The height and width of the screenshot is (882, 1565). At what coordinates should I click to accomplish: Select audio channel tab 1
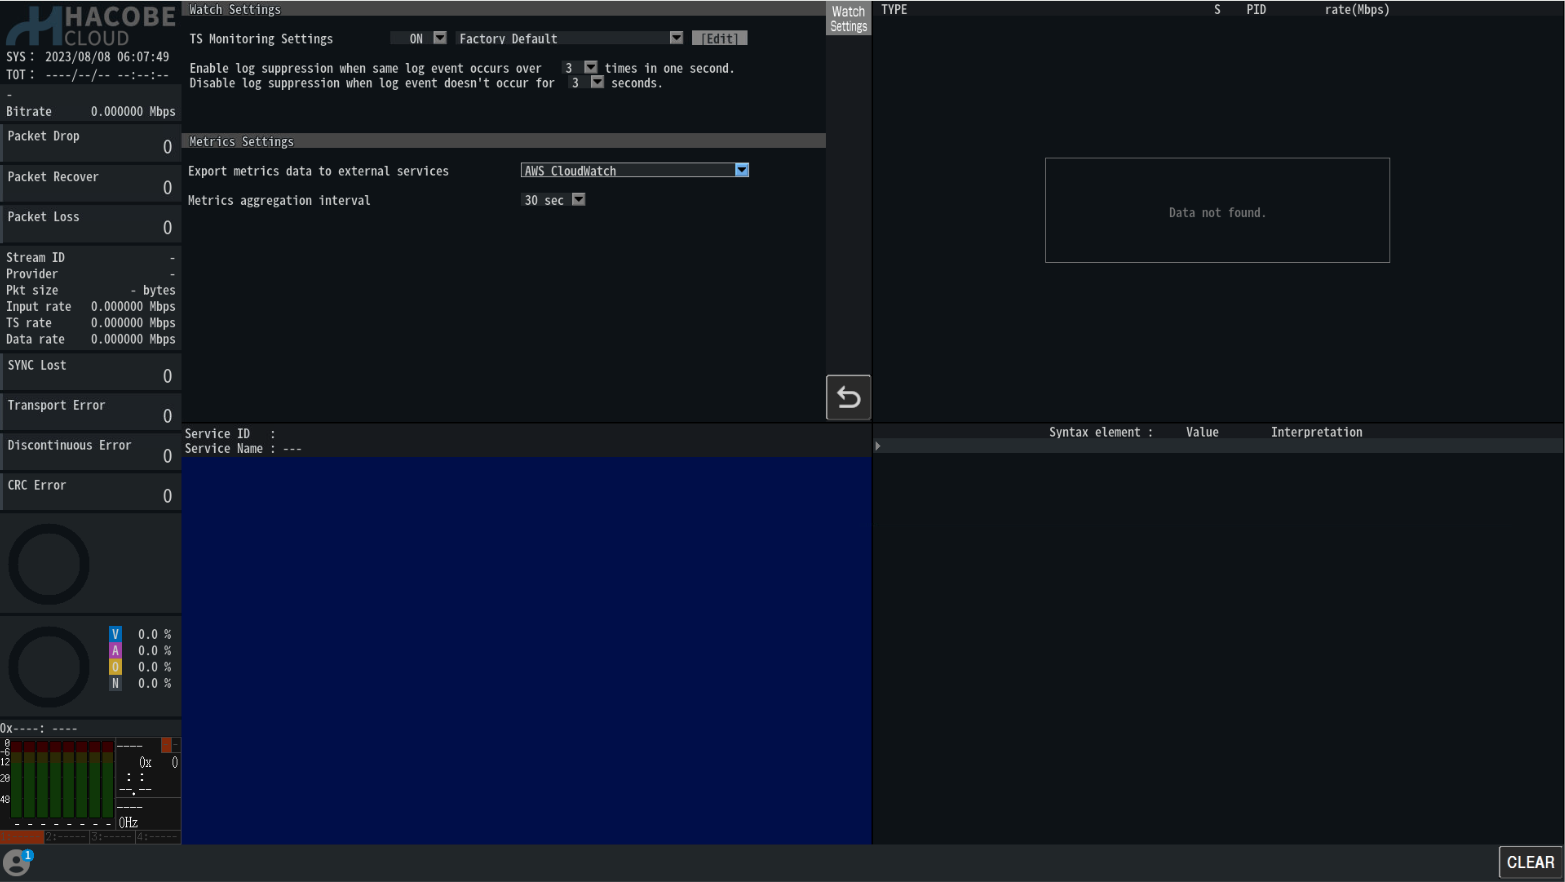pos(22,836)
